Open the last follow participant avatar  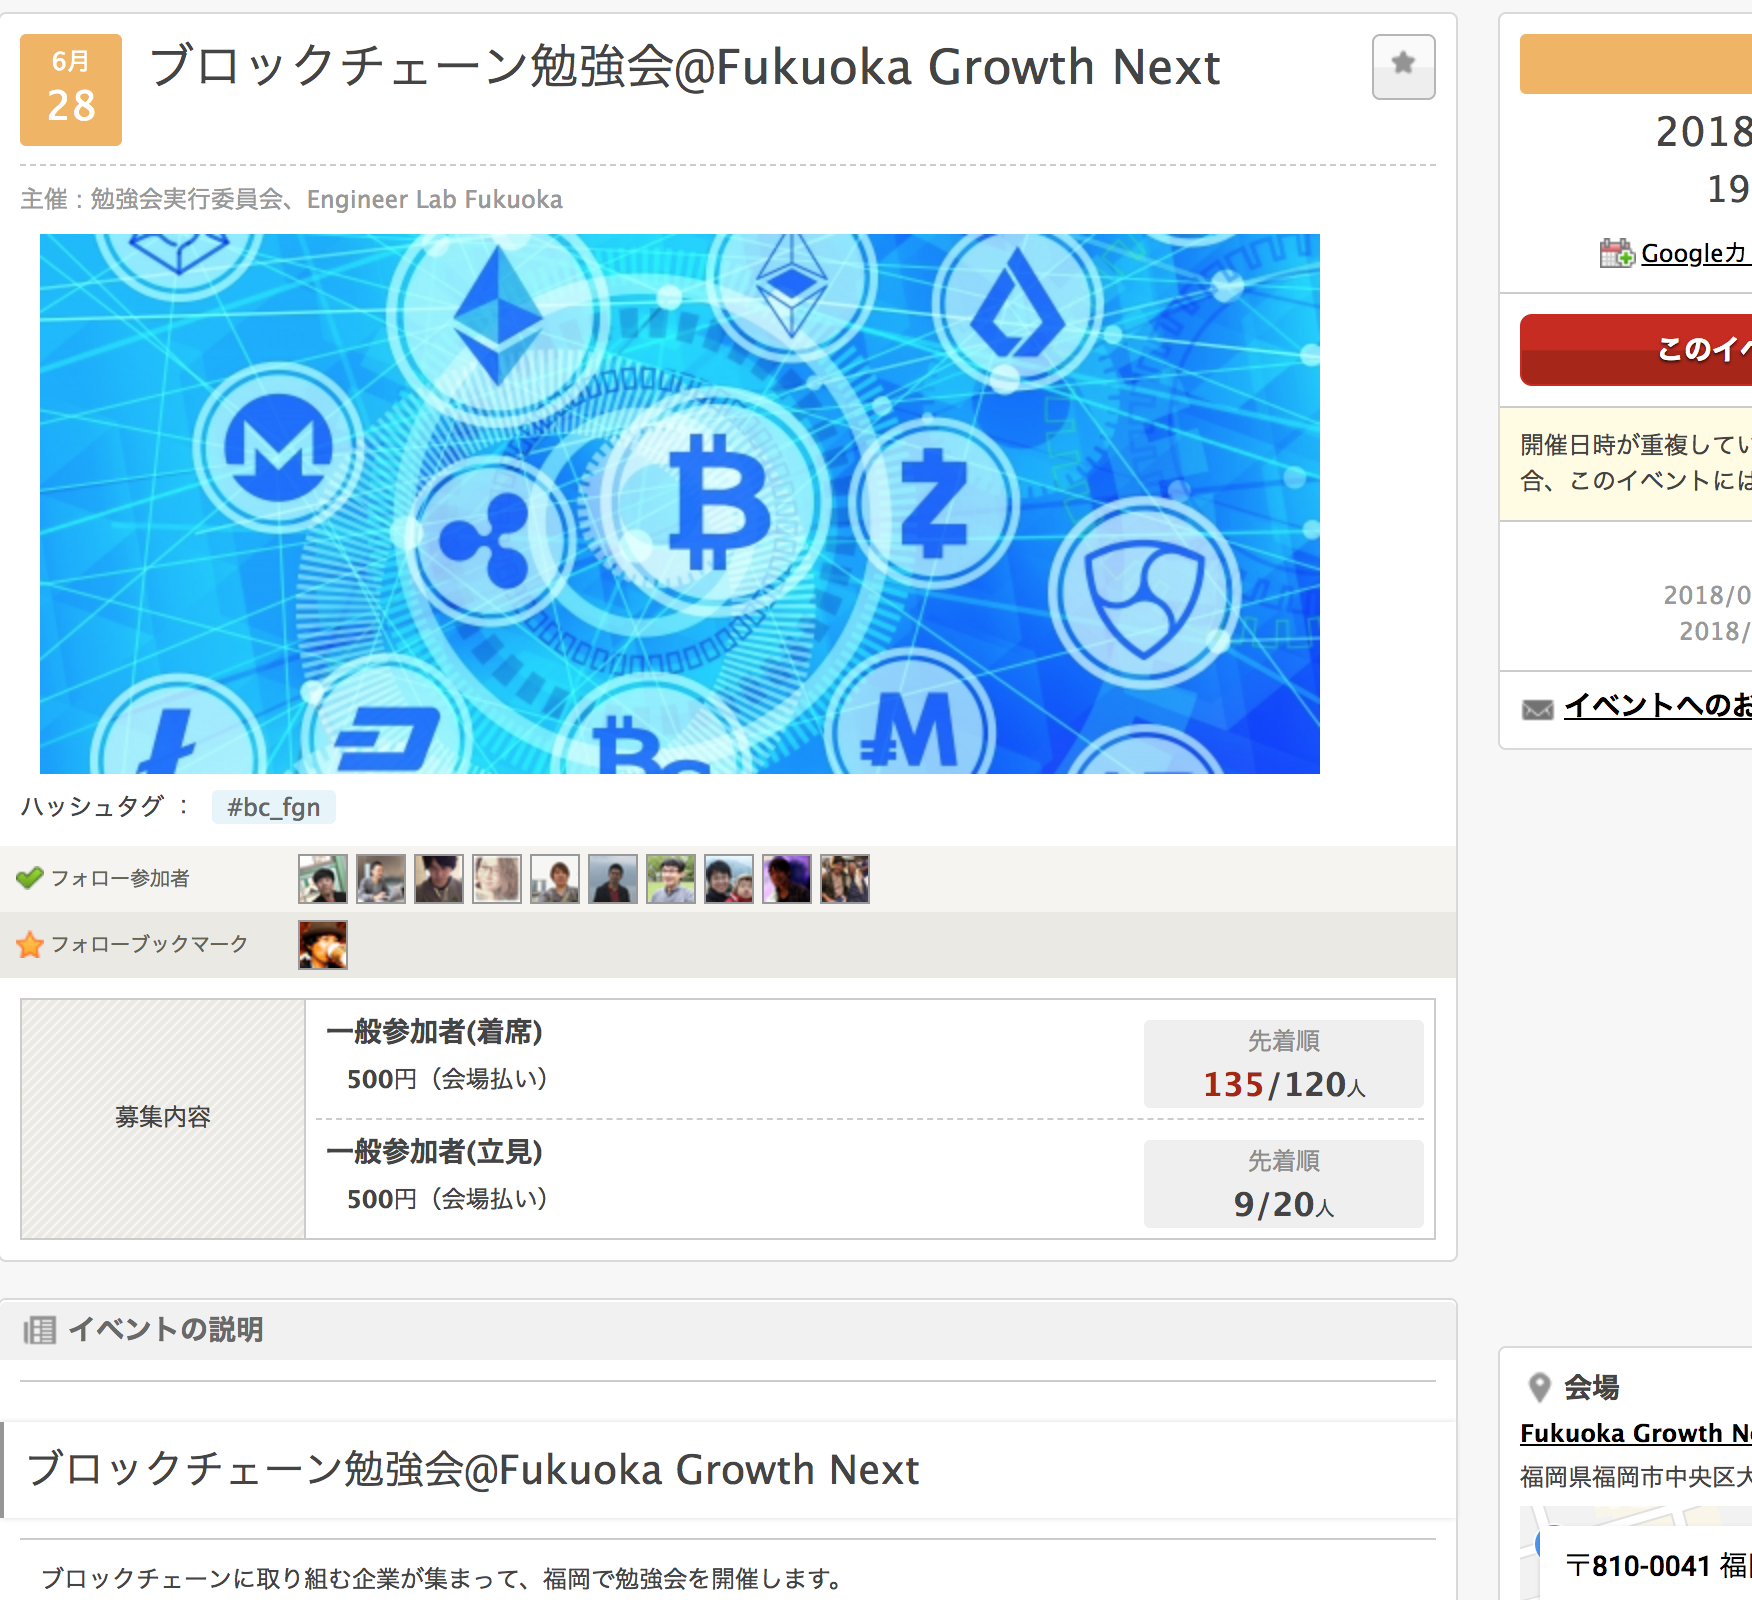[845, 879]
